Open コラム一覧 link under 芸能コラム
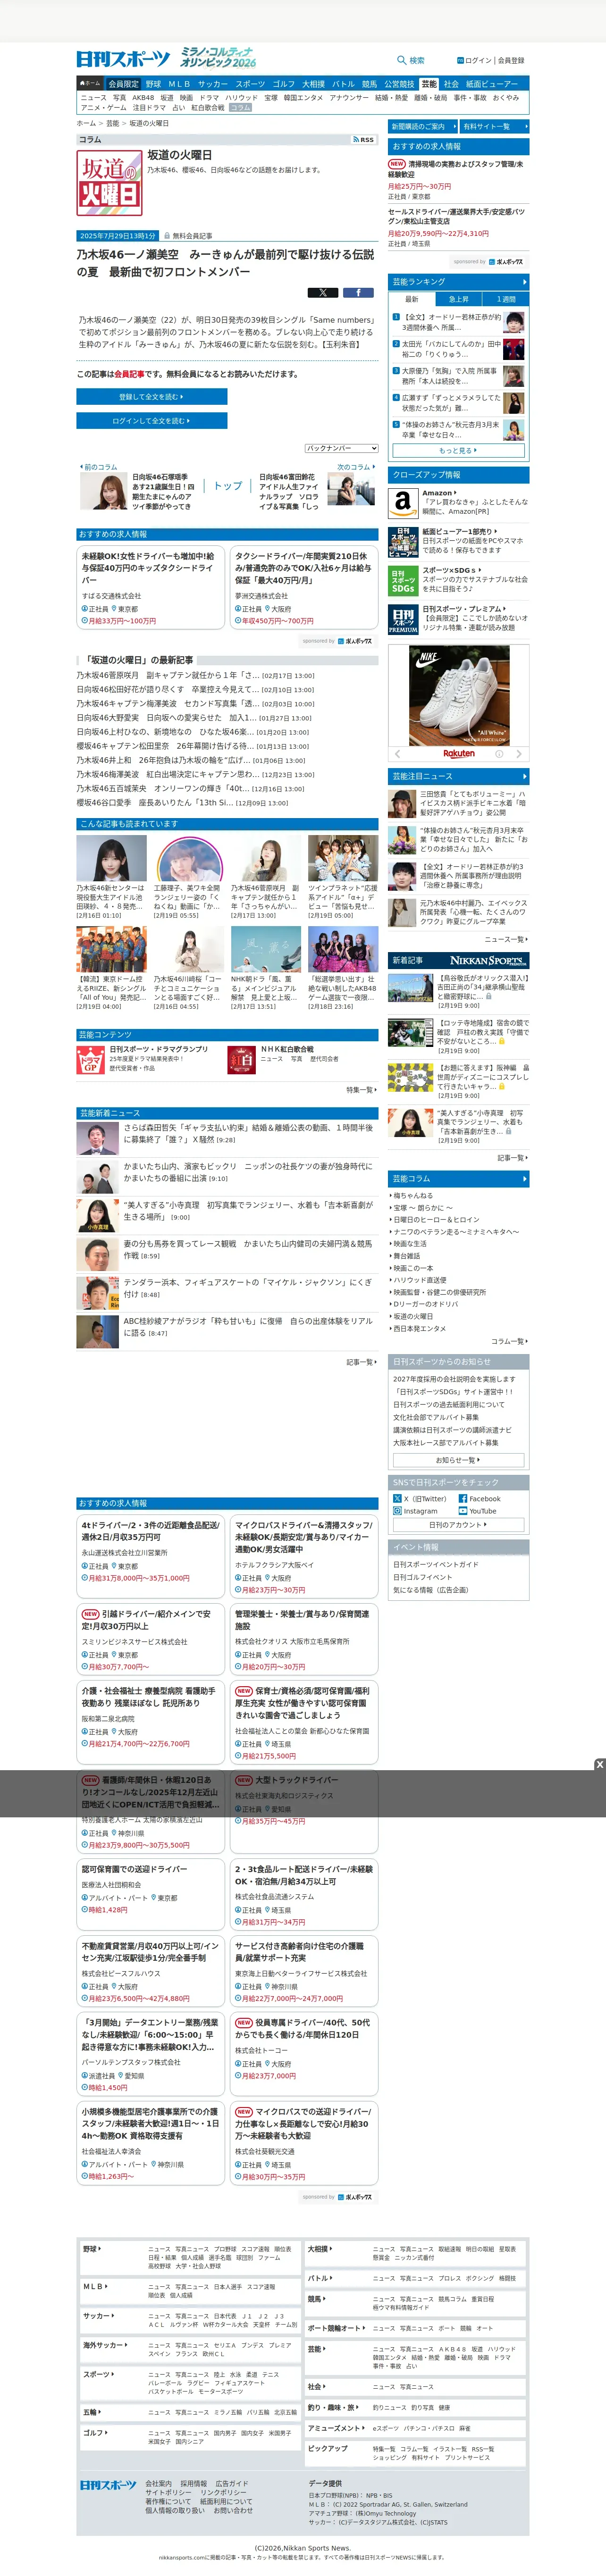Image resolution: width=606 pixels, height=2576 pixels. (x=509, y=1341)
